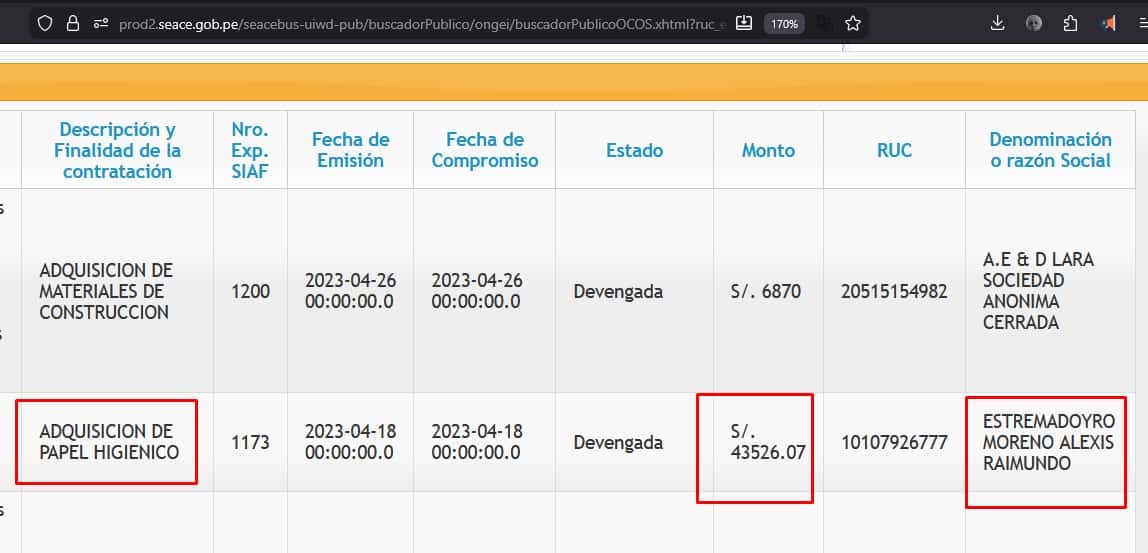Screen dimensions: 1148x553
Task: Open the profile avatar icon
Action: coord(1034,23)
